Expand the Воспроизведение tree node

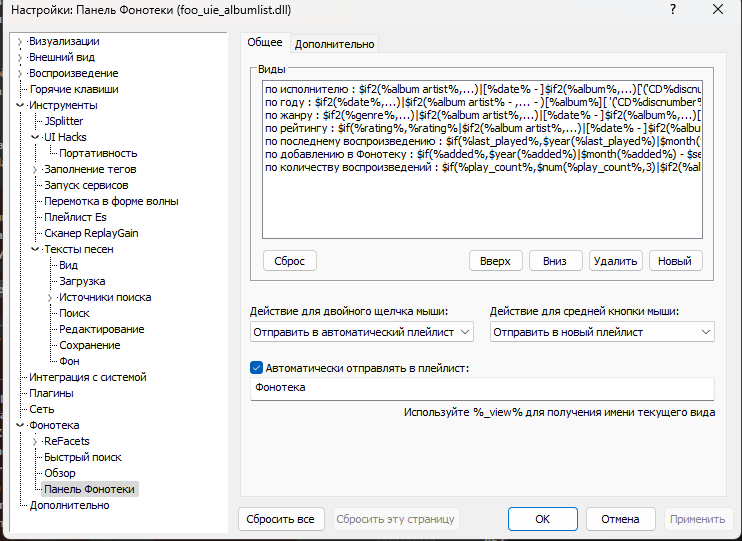(x=19, y=74)
